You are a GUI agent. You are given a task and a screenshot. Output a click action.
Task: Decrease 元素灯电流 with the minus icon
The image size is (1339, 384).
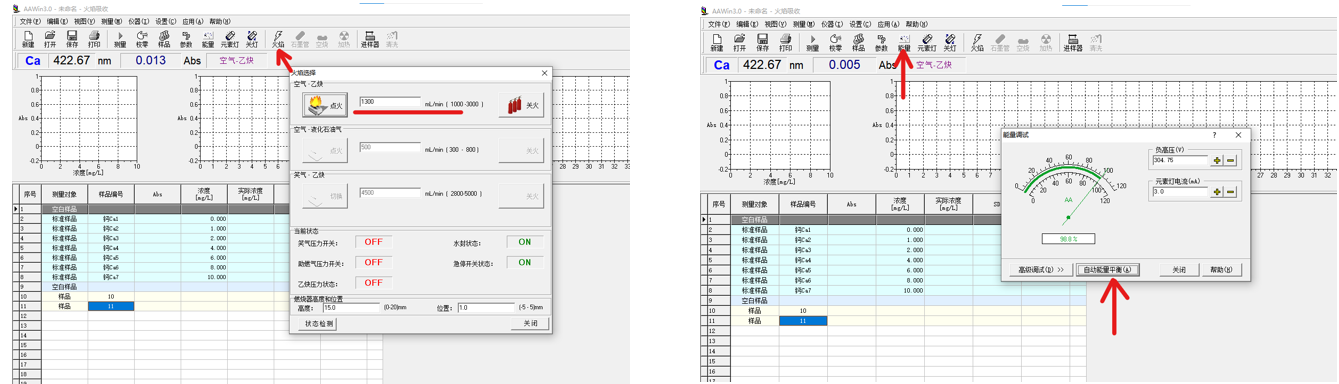[x=1231, y=191]
